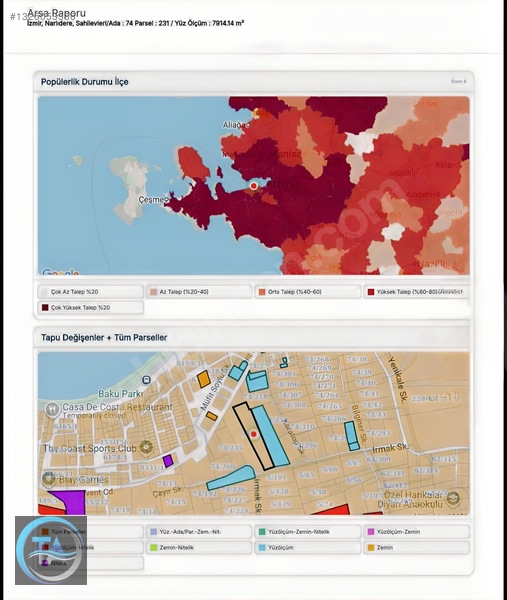Image resolution: width=507 pixels, height=600 pixels.
Task: Click the Yüzölçüm-Zemin magenta color swatch
Action: click(x=371, y=532)
